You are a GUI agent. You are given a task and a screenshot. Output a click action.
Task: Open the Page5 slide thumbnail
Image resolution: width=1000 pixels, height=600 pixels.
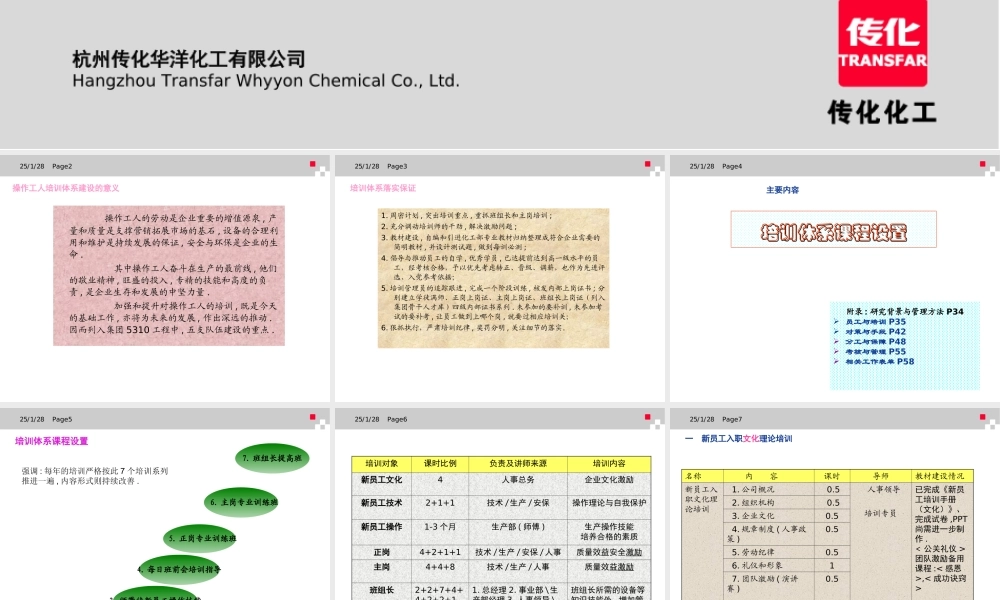[x=165, y=504]
